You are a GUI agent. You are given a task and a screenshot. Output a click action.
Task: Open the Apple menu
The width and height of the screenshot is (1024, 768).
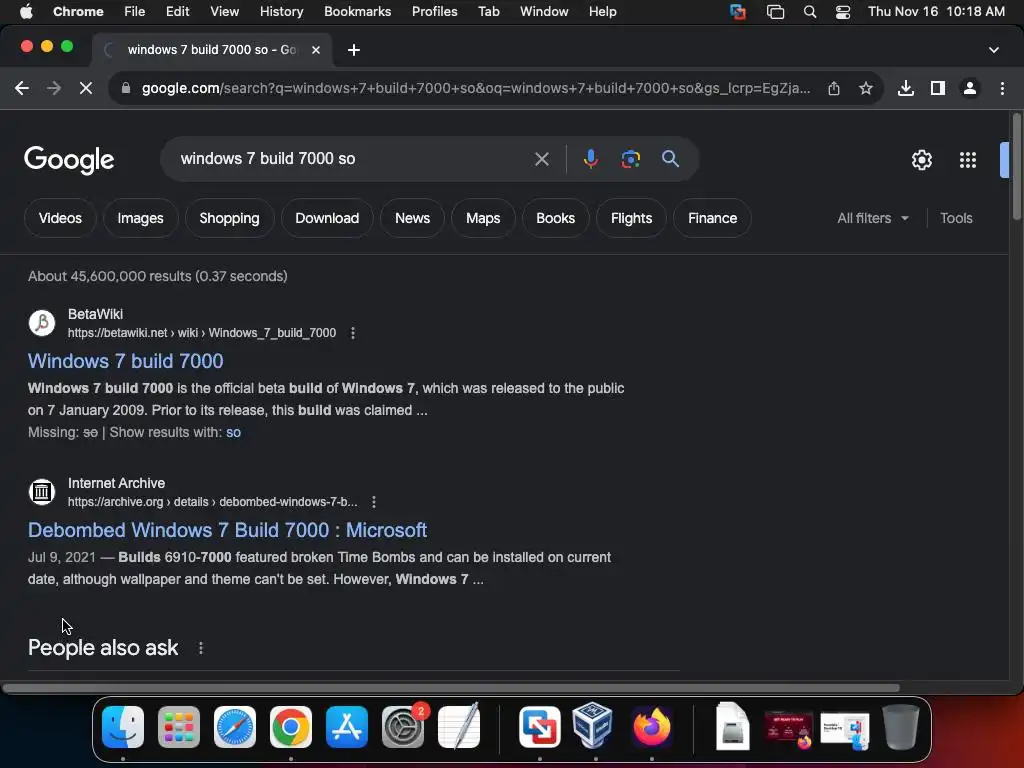26,12
